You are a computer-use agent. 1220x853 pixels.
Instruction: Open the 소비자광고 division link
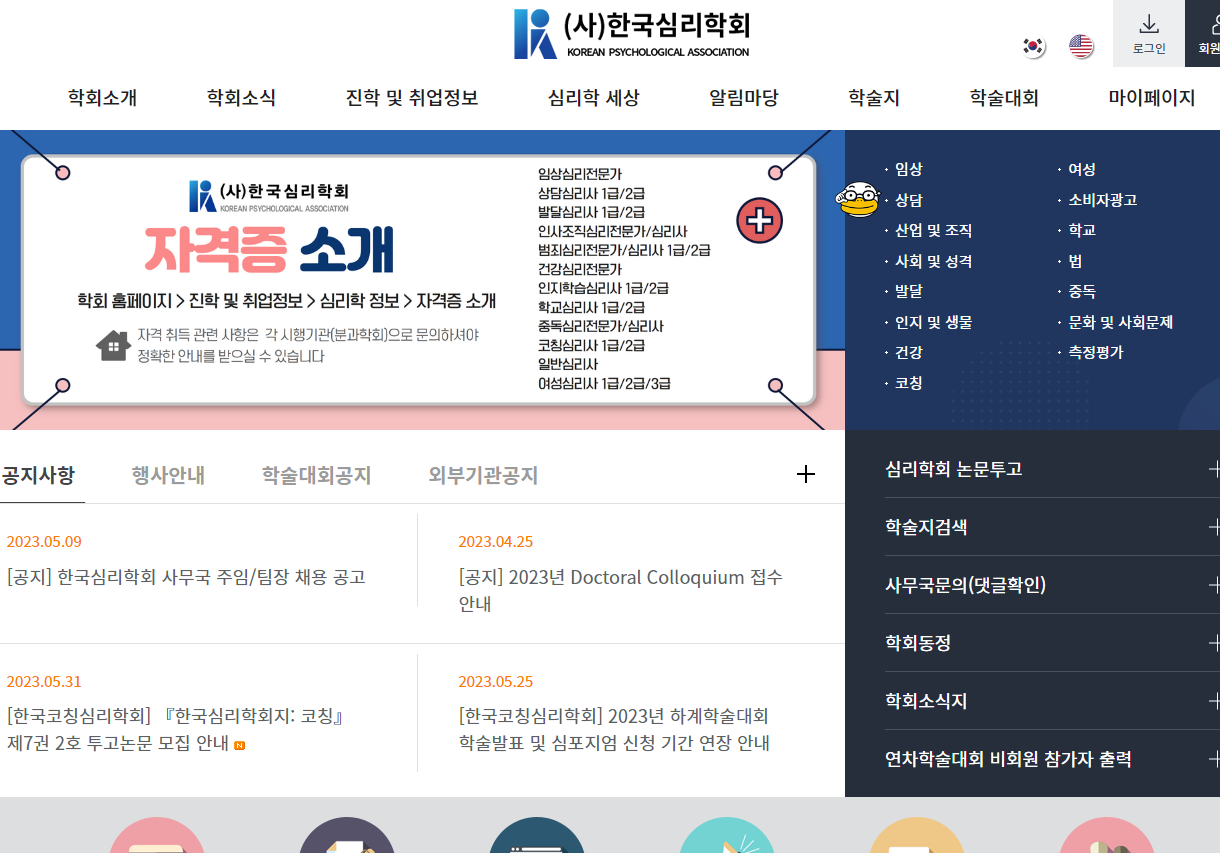click(x=1102, y=200)
